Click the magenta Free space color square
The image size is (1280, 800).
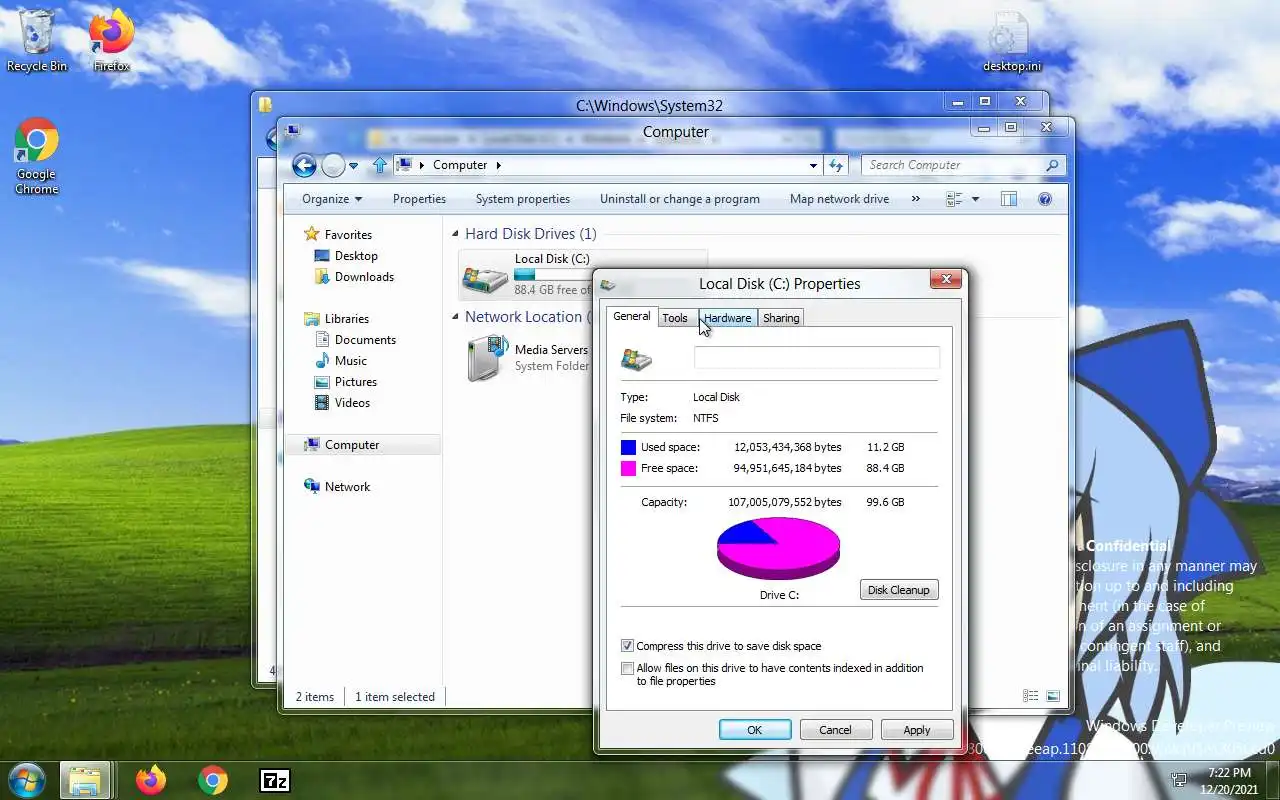pyautogui.click(x=628, y=468)
